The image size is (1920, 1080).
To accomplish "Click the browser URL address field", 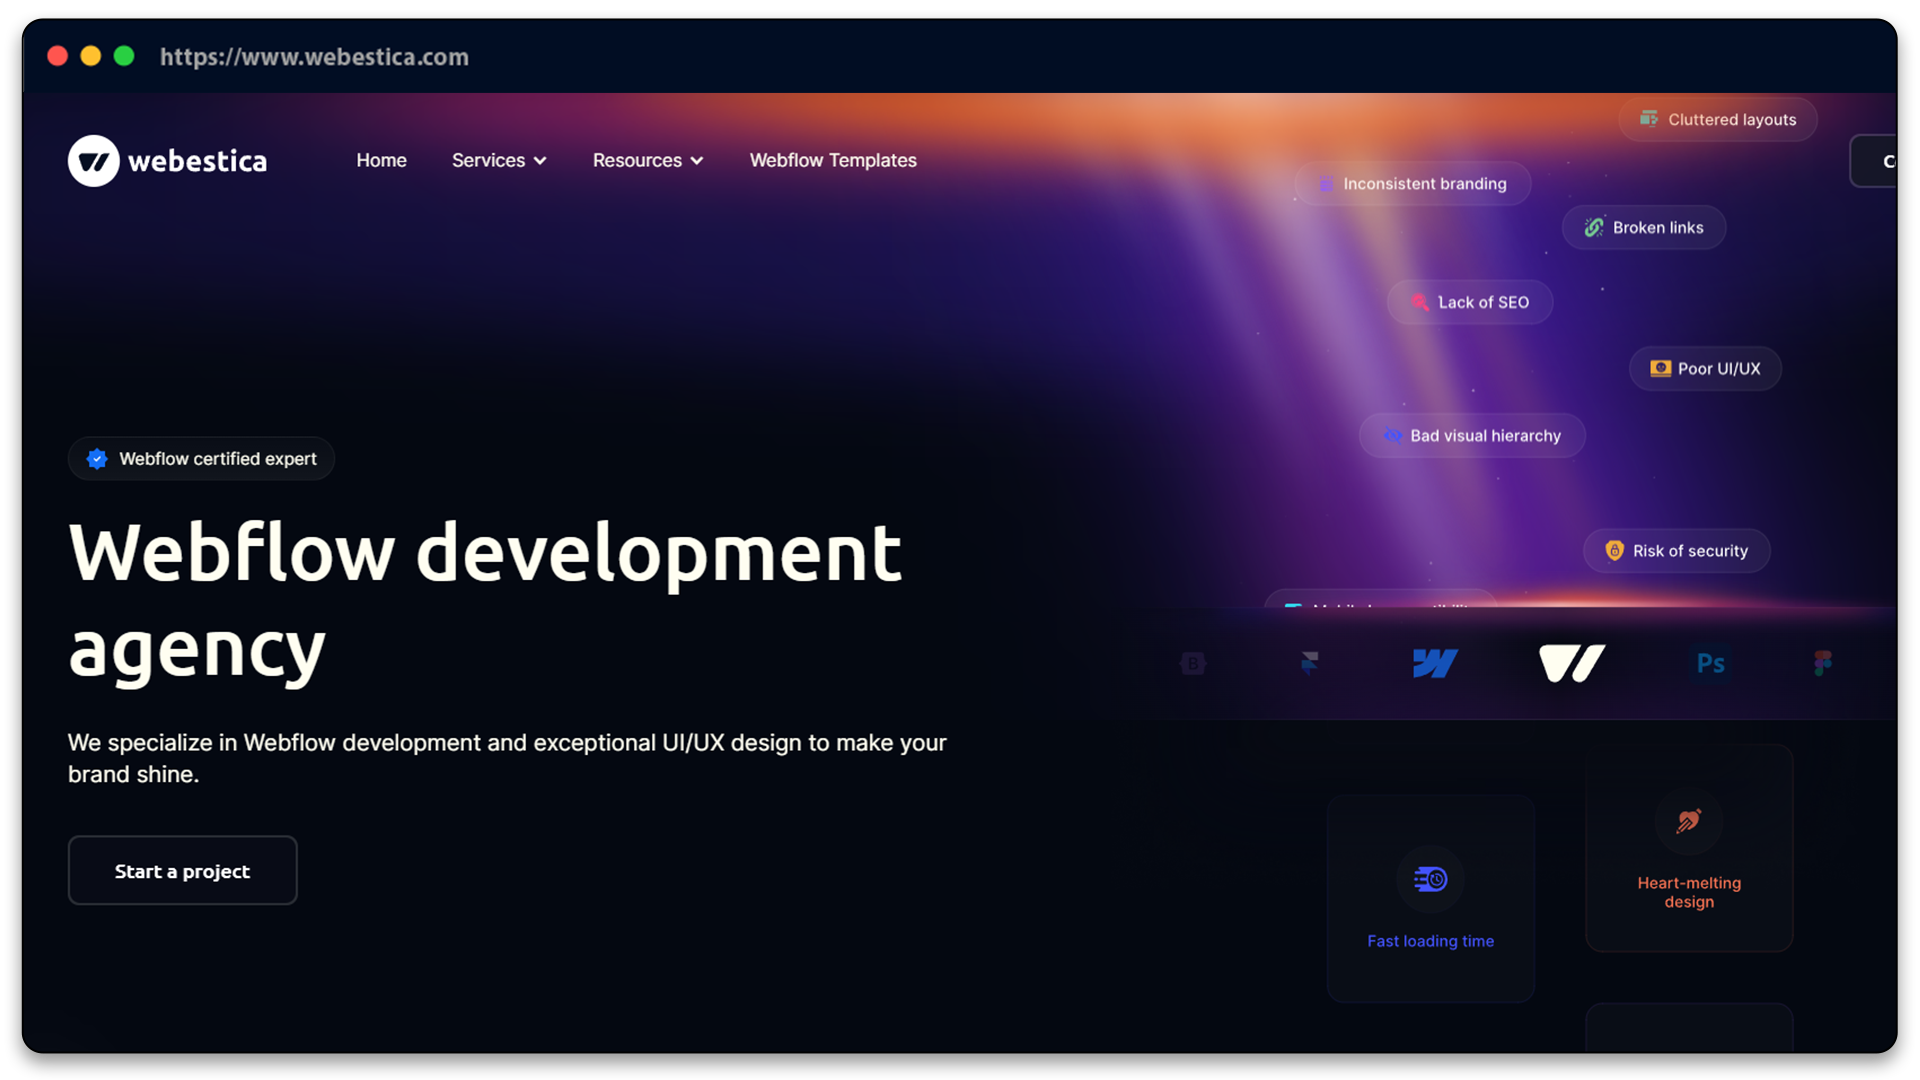I will (314, 57).
